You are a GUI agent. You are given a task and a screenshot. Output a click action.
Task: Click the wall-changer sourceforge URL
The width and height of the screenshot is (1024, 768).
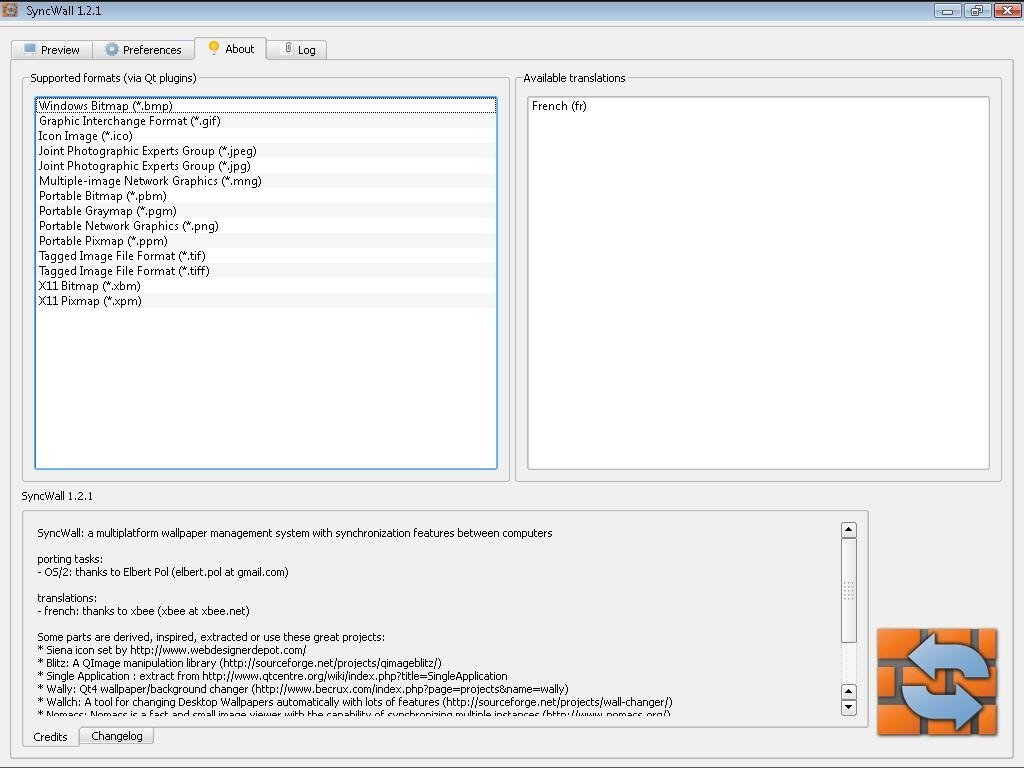pos(557,702)
